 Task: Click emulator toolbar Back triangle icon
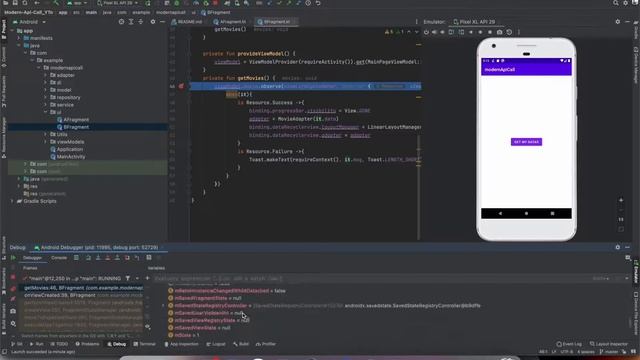tap(471, 32)
